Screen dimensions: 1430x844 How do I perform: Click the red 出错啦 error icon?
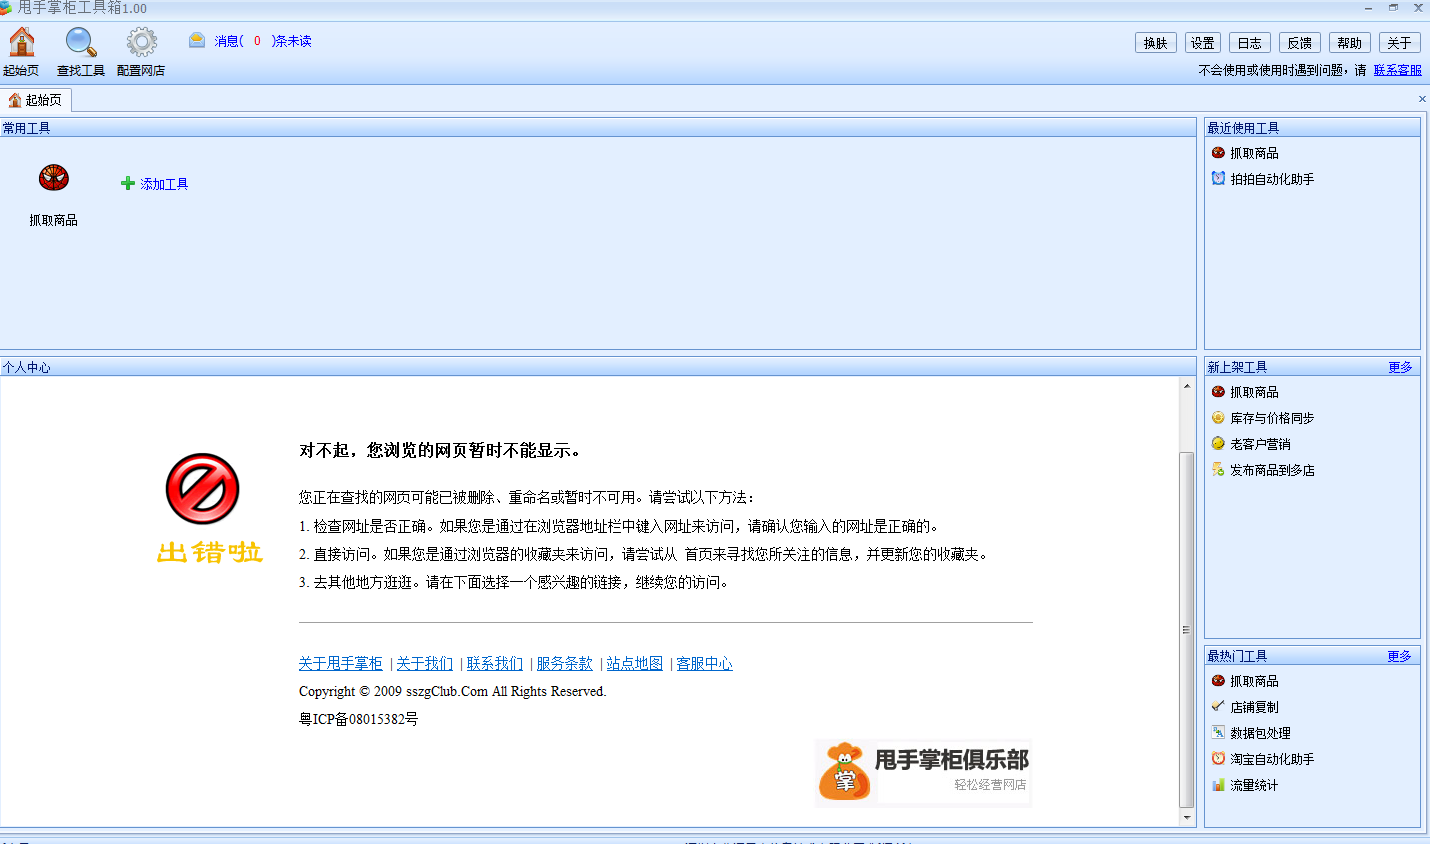(202, 489)
